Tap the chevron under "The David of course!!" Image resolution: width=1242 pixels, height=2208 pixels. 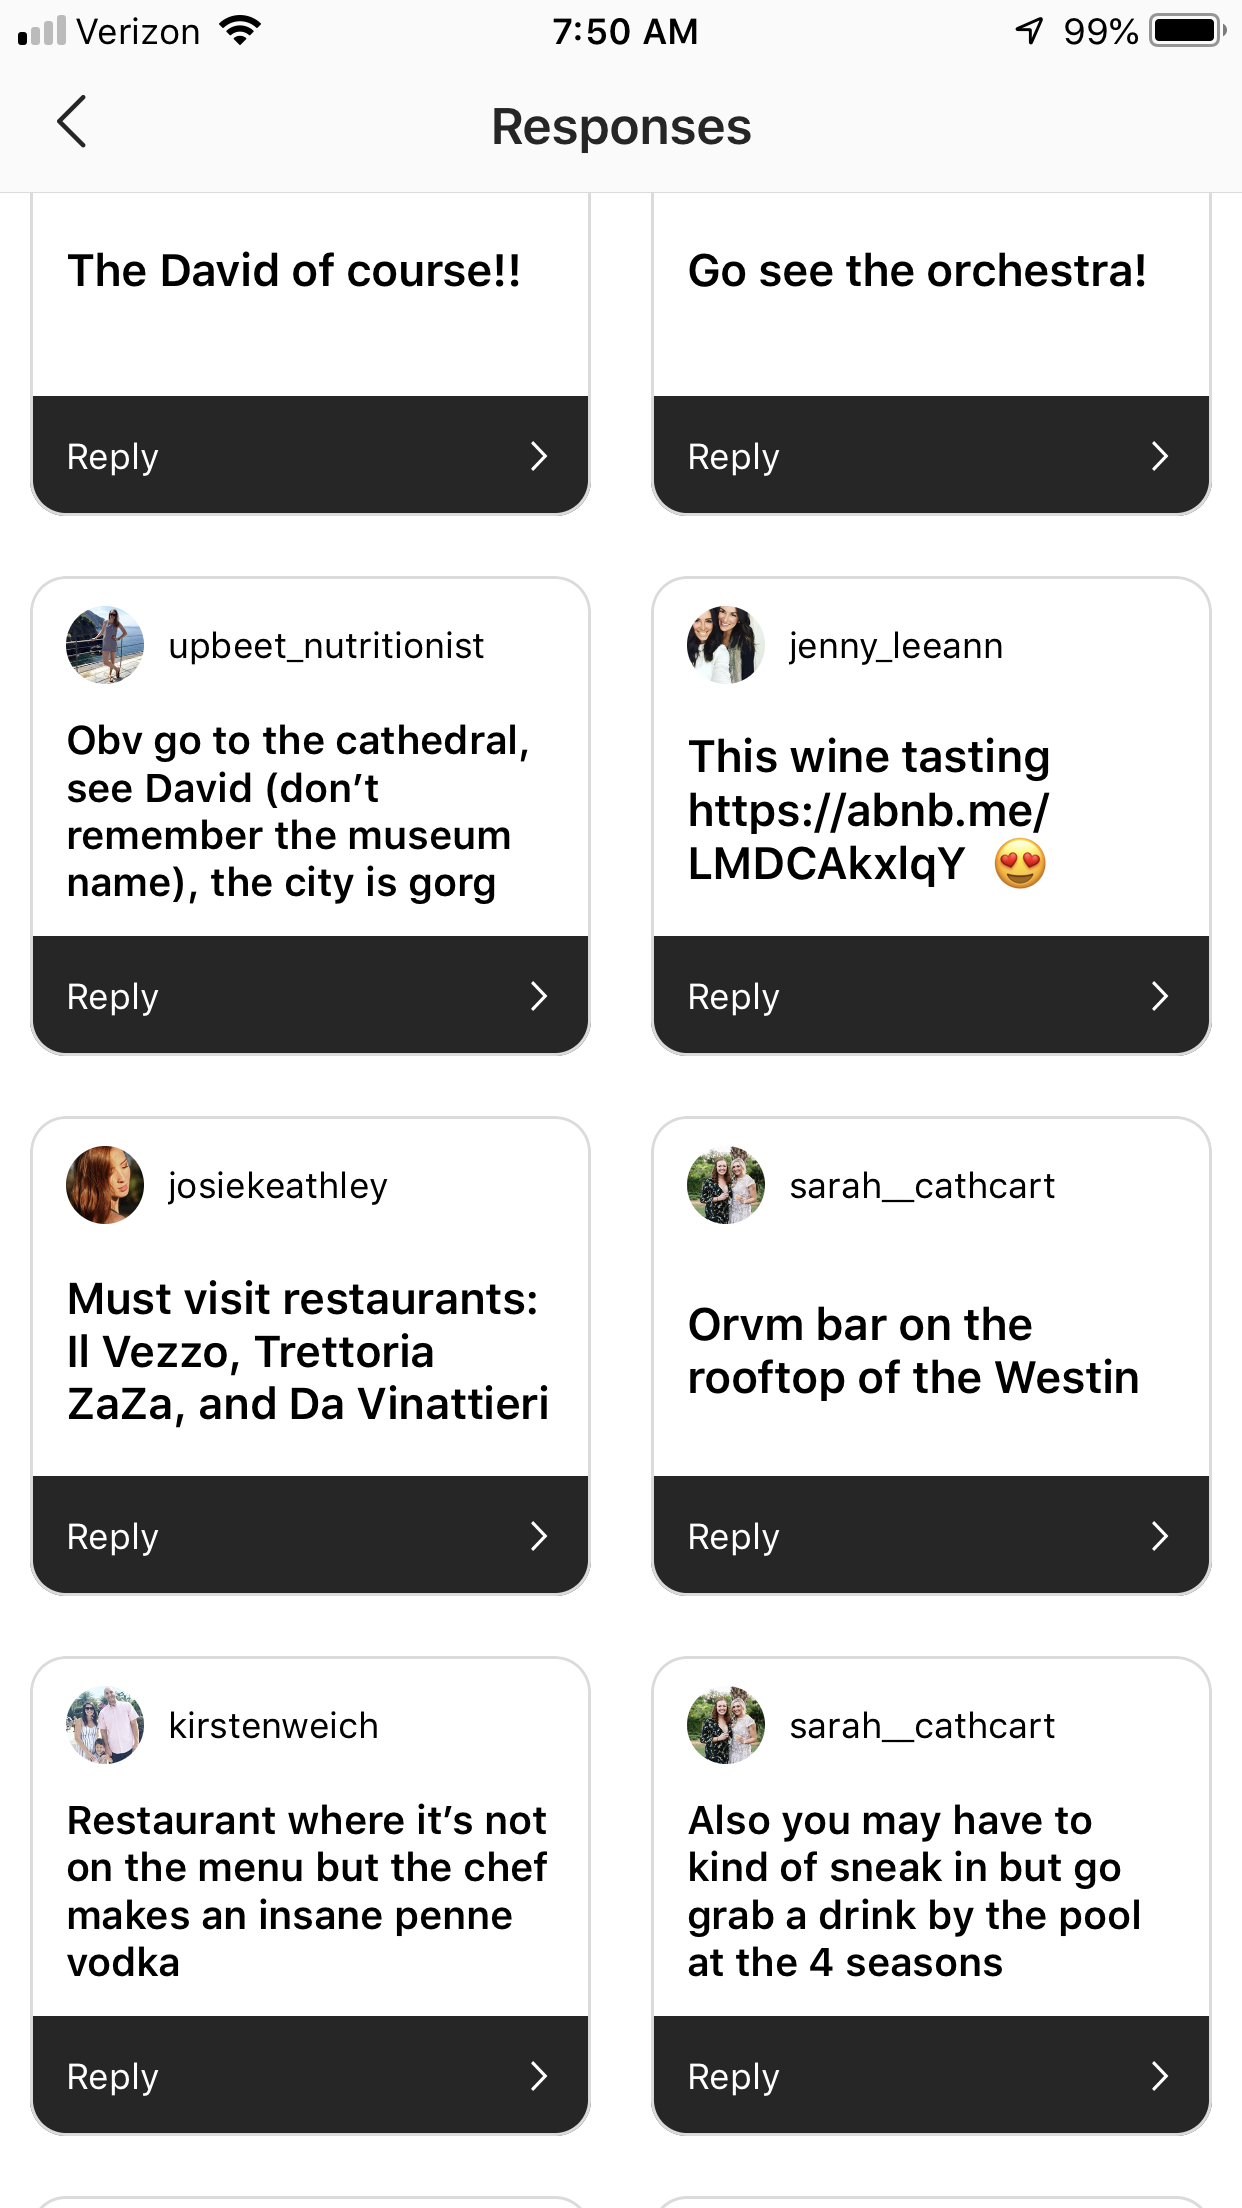tap(539, 456)
